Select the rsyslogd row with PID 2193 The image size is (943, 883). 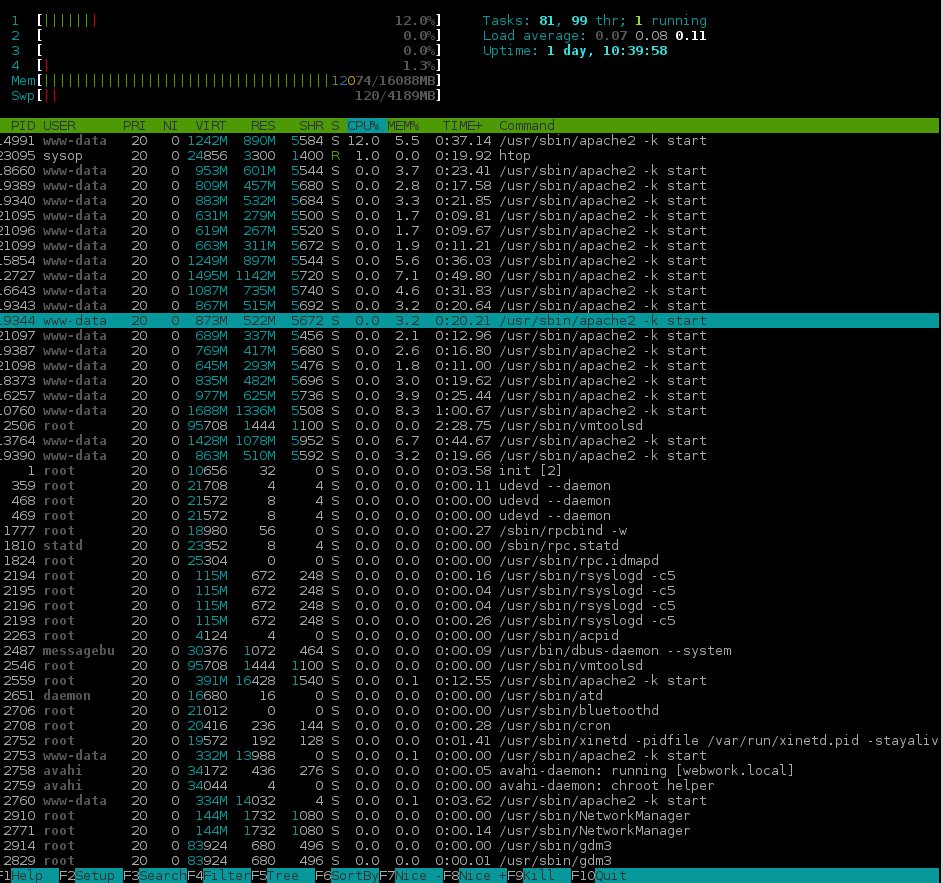tap(469, 621)
